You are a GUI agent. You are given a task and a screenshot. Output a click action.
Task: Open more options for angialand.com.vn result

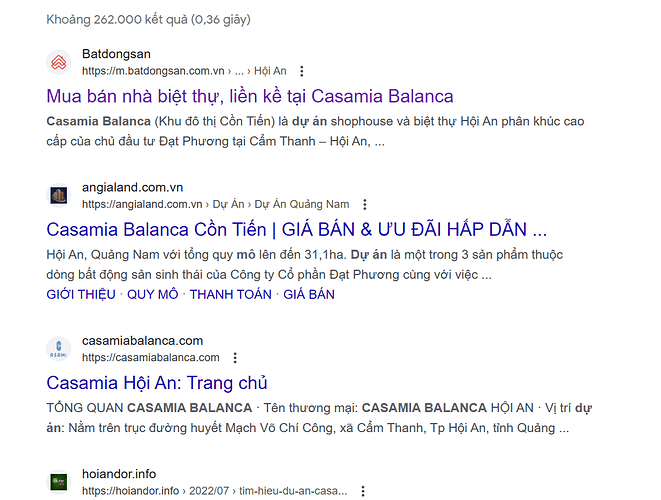pos(365,204)
